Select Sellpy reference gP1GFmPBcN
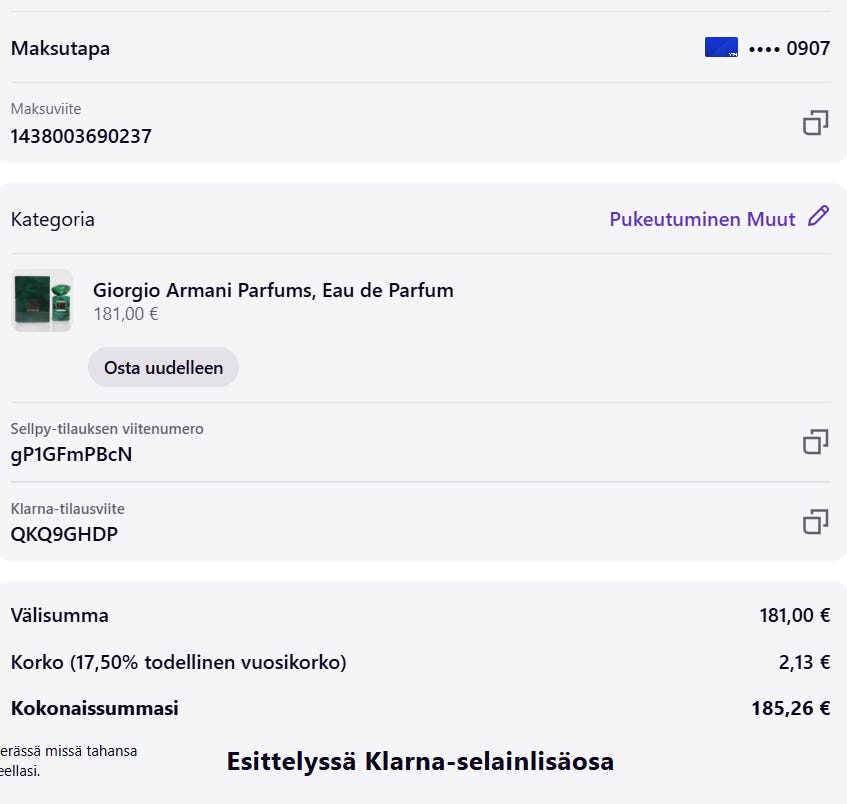 click(71, 454)
